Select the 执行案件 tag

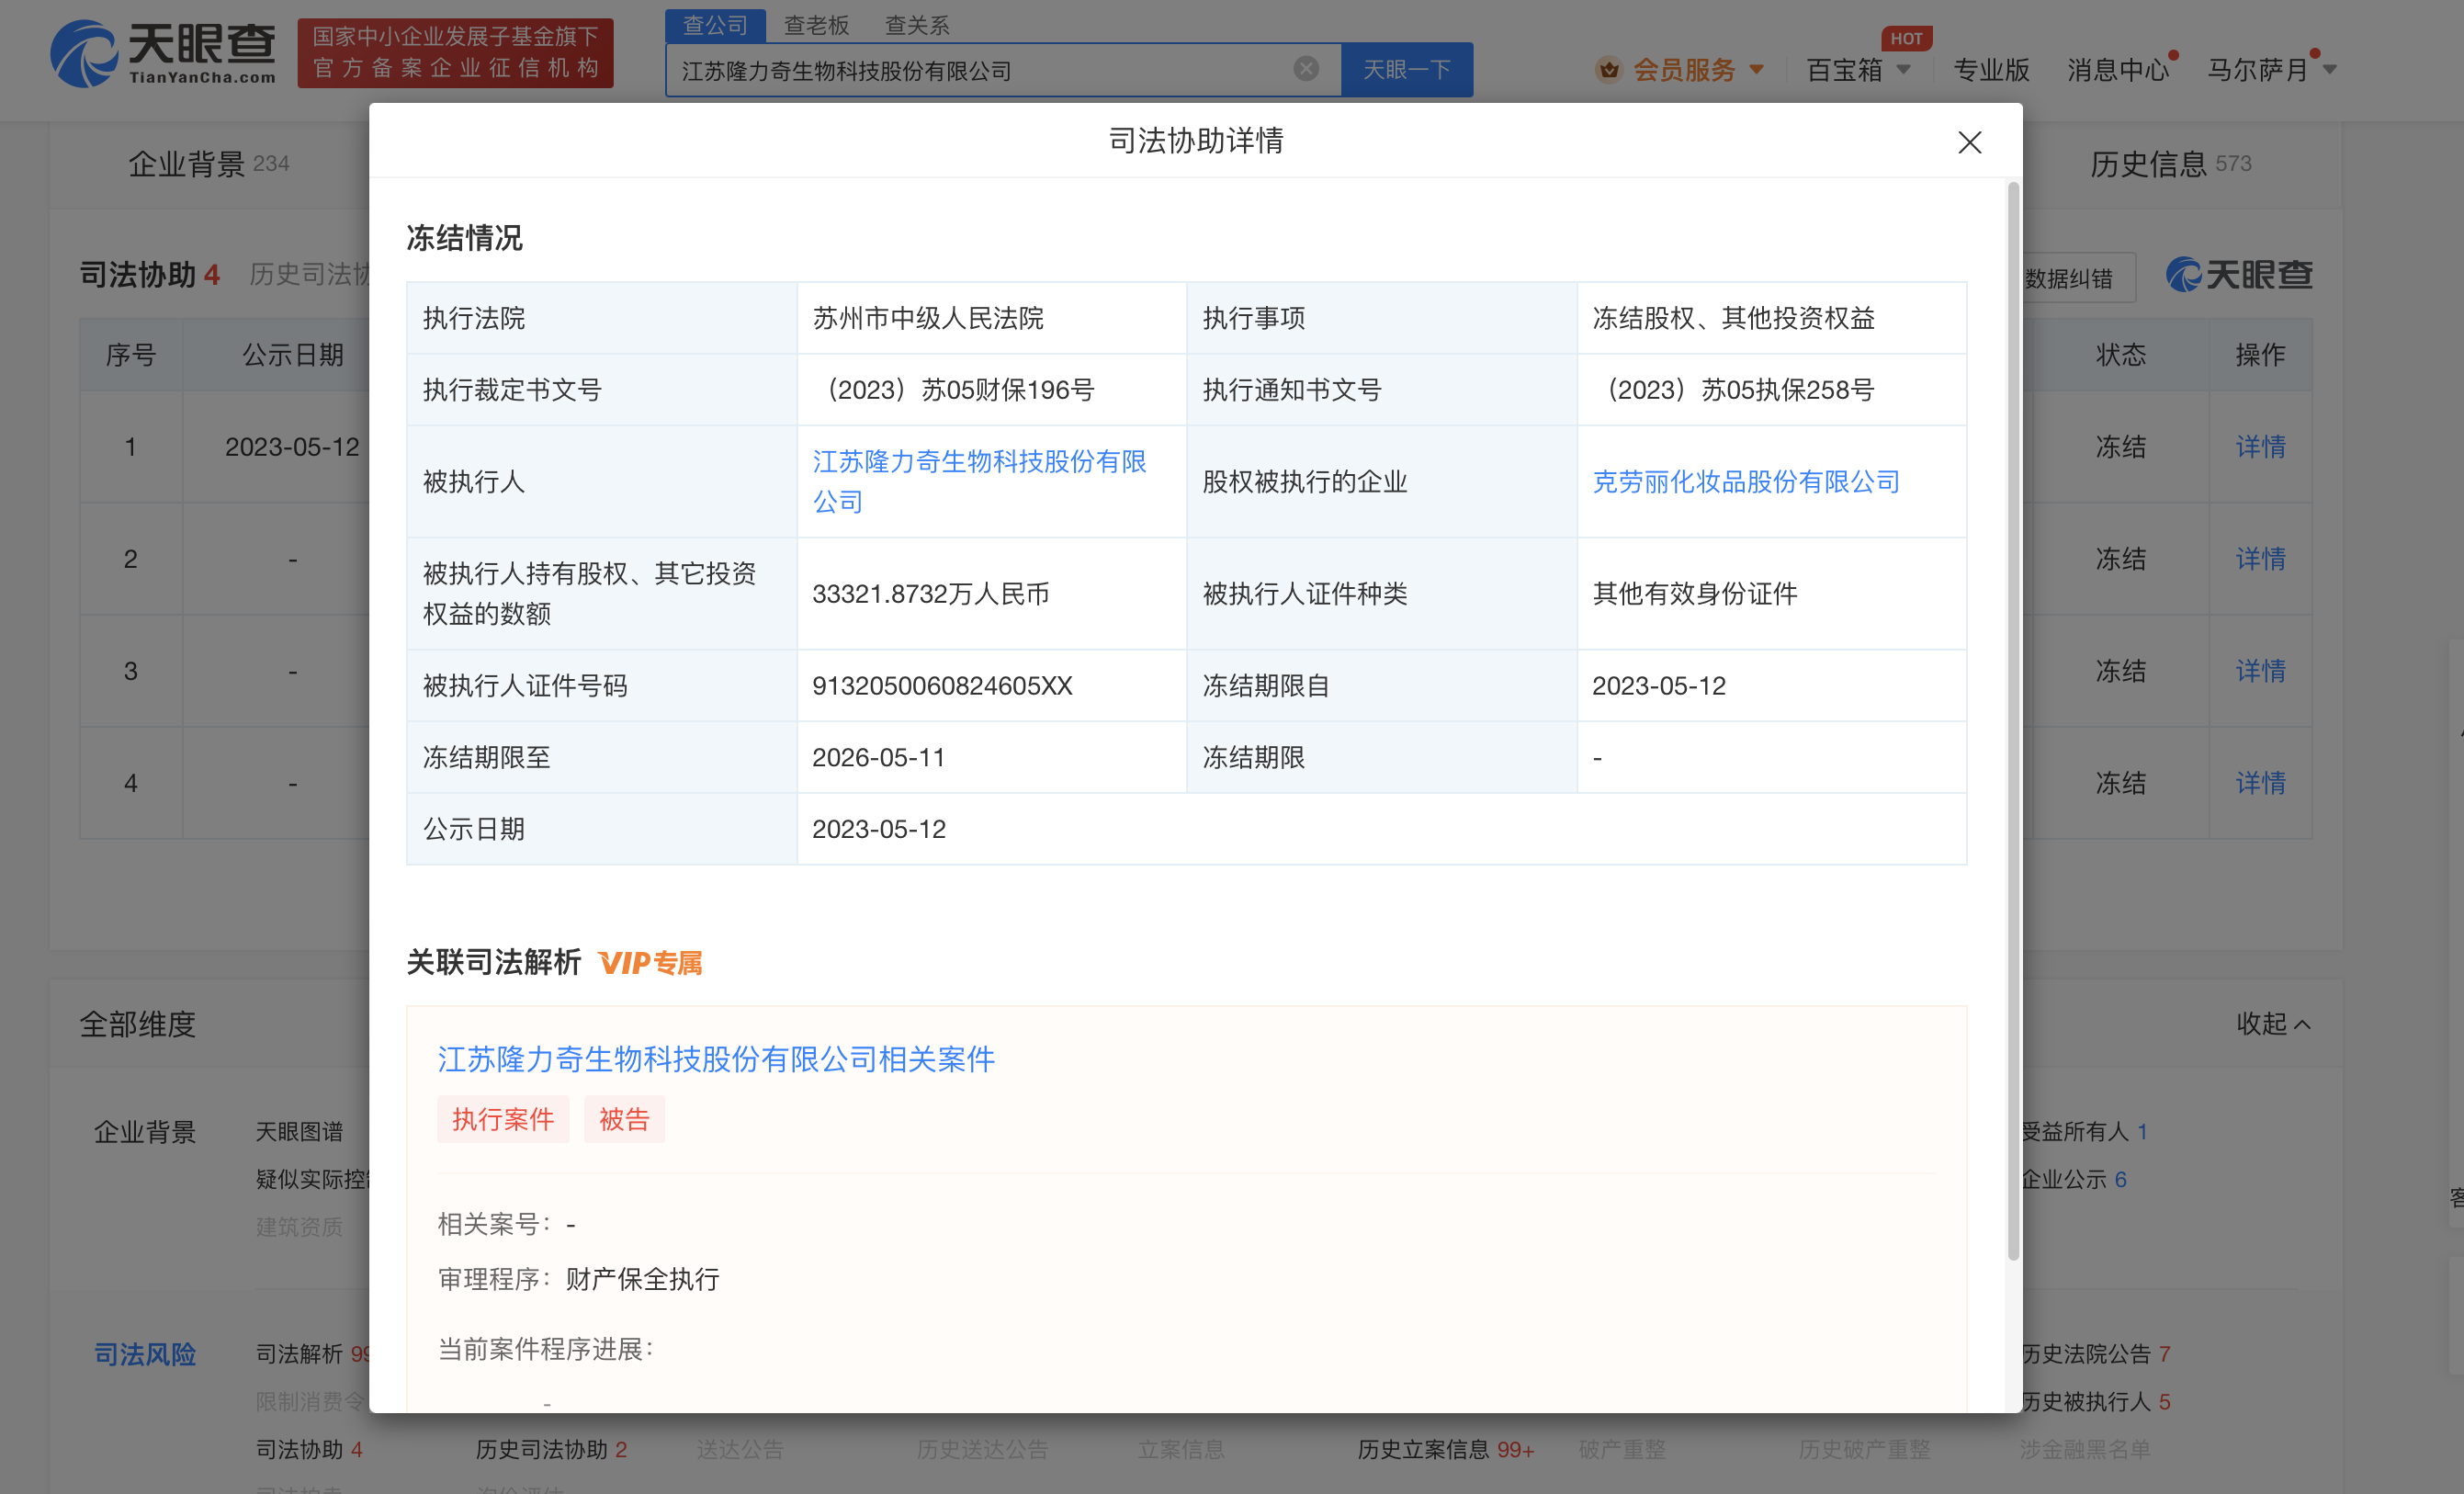click(x=503, y=1119)
